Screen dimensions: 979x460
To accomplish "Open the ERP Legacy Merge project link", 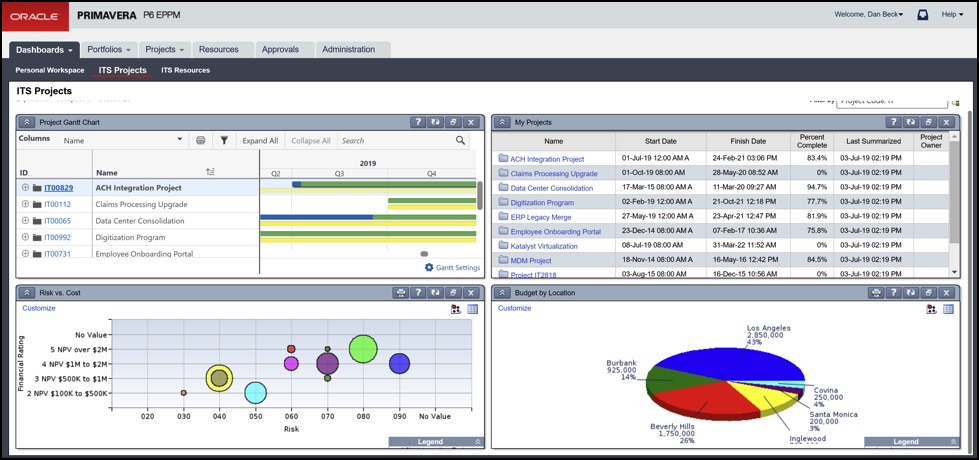I will tap(540, 216).
